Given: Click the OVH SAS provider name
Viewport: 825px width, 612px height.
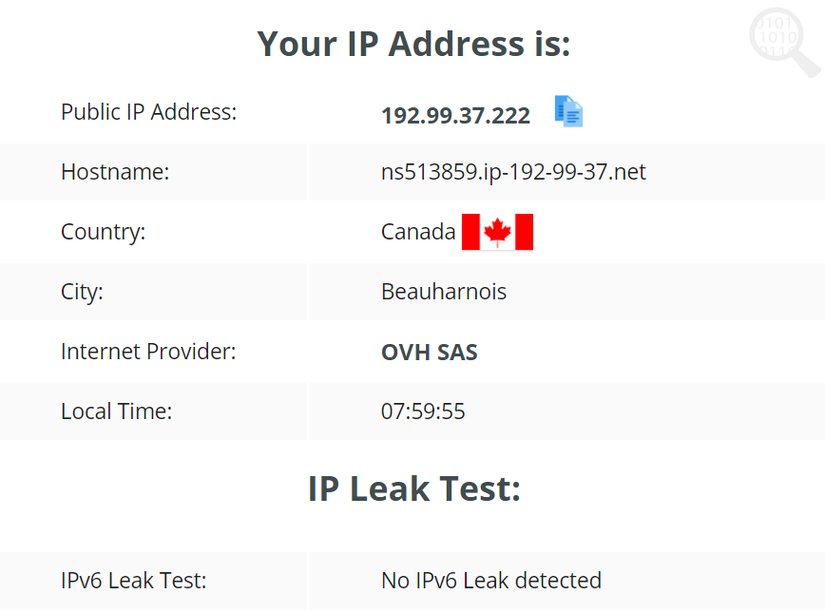Looking at the screenshot, I should (429, 352).
